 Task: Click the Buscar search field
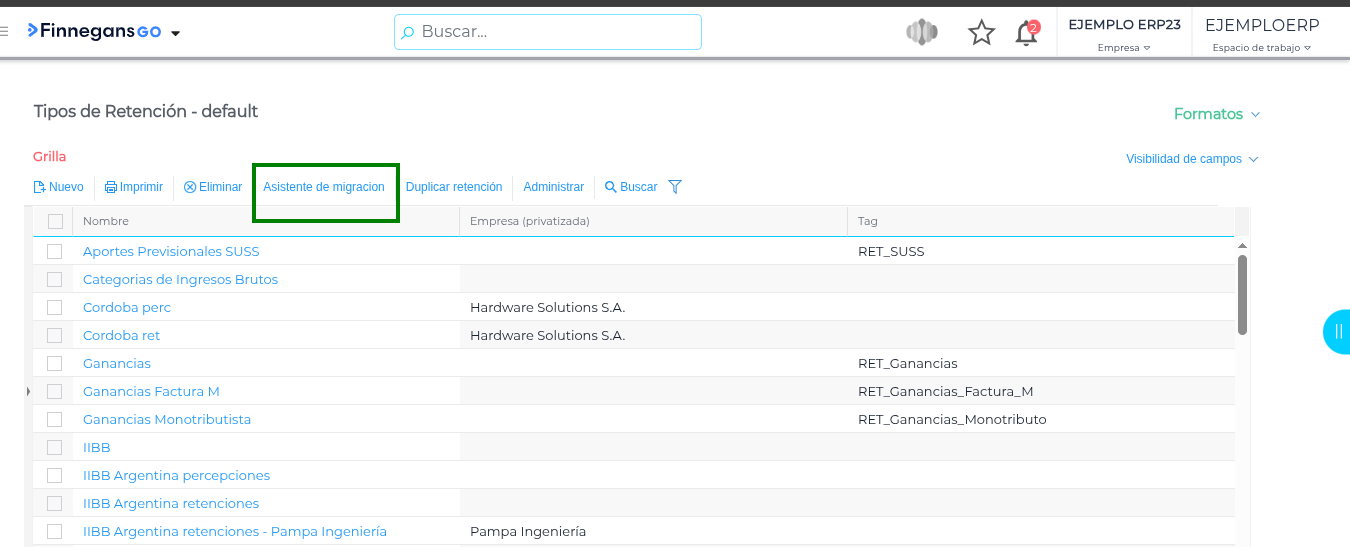pos(548,32)
